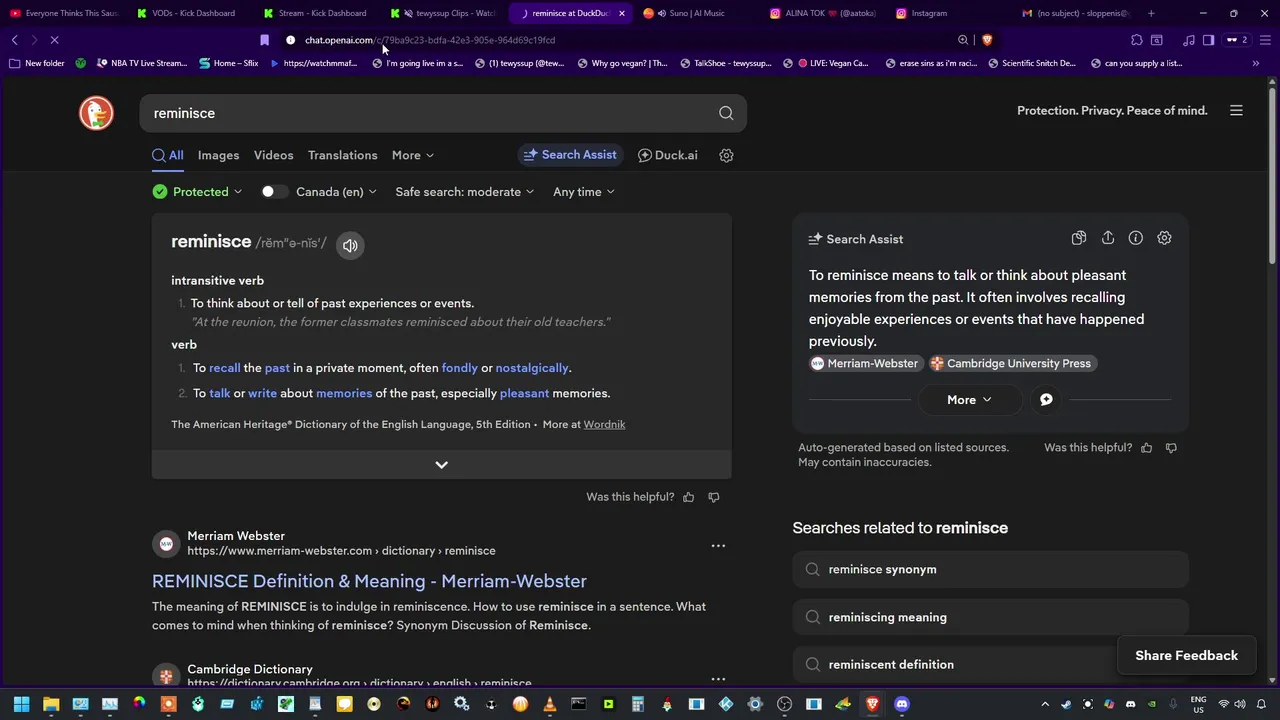1280x720 pixels.
Task: Click the Merriam-Webster source chip
Action: pyautogui.click(x=864, y=363)
